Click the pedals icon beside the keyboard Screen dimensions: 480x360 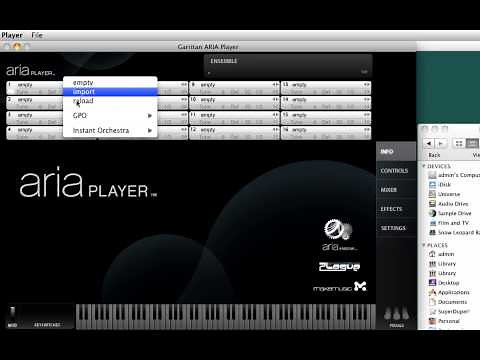point(396,314)
